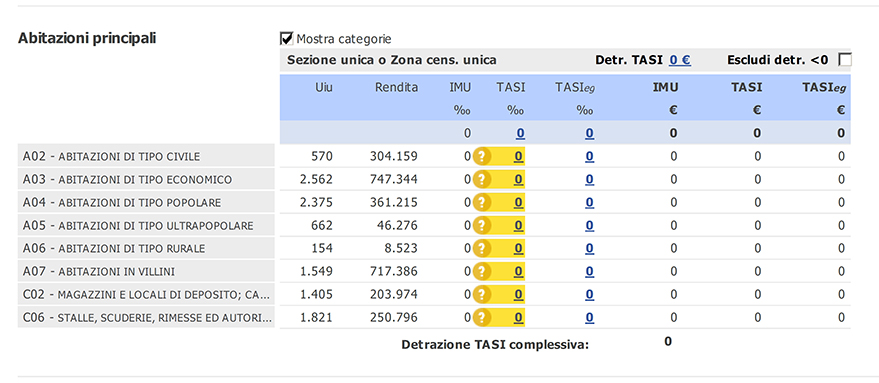Click the Rendita column header
The image size is (879, 383).
click(396, 87)
